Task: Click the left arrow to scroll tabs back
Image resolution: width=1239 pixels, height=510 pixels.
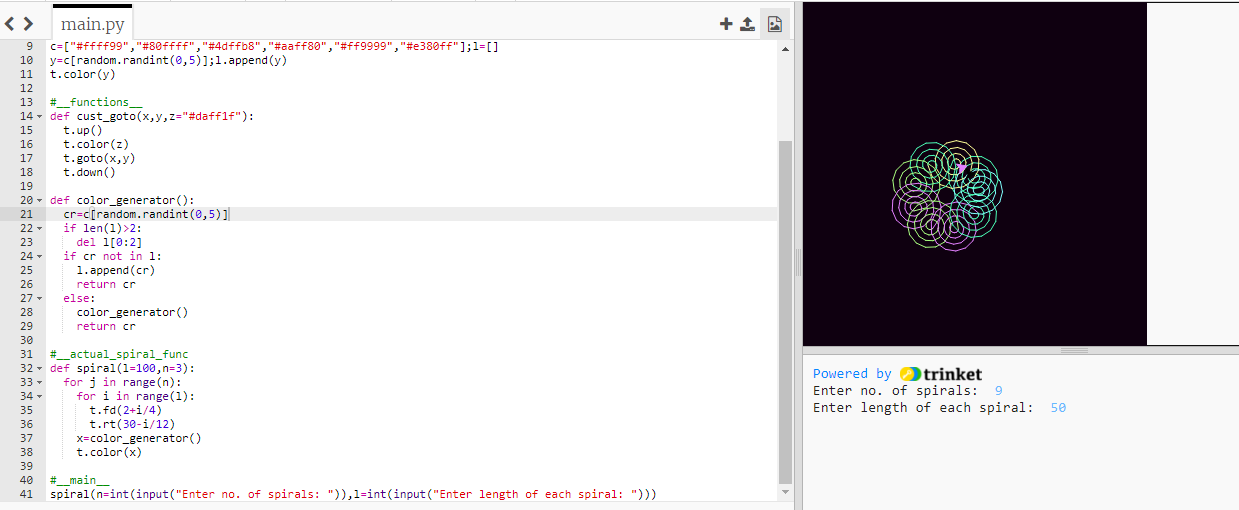Action: (11, 23)
